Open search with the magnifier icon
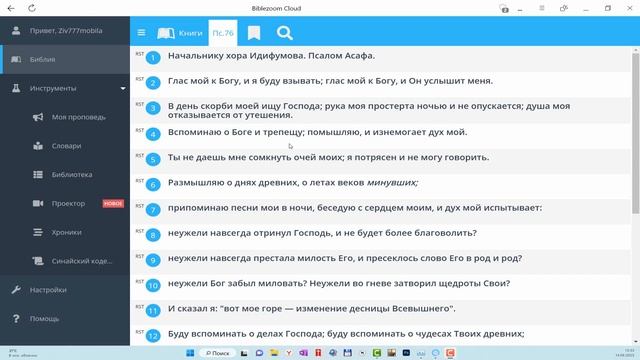 click(284, 33)
